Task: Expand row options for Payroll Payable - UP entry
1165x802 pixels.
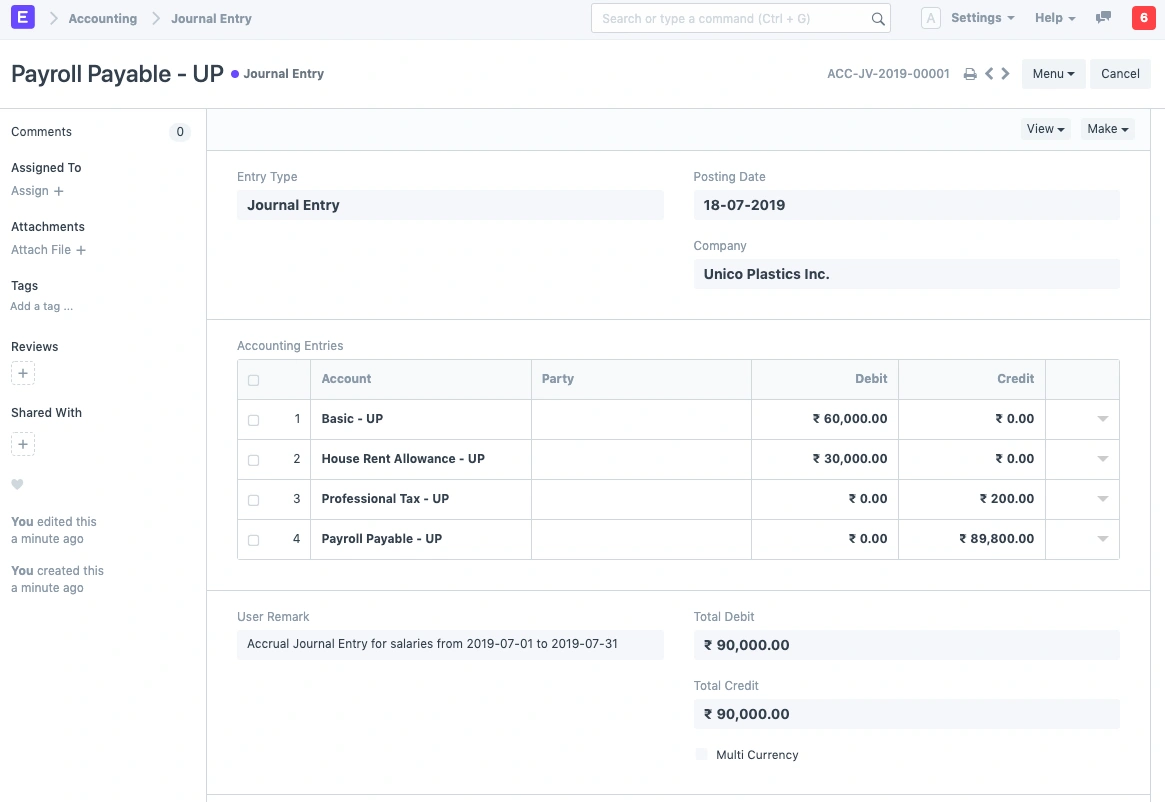Action: pos(1102,539)
